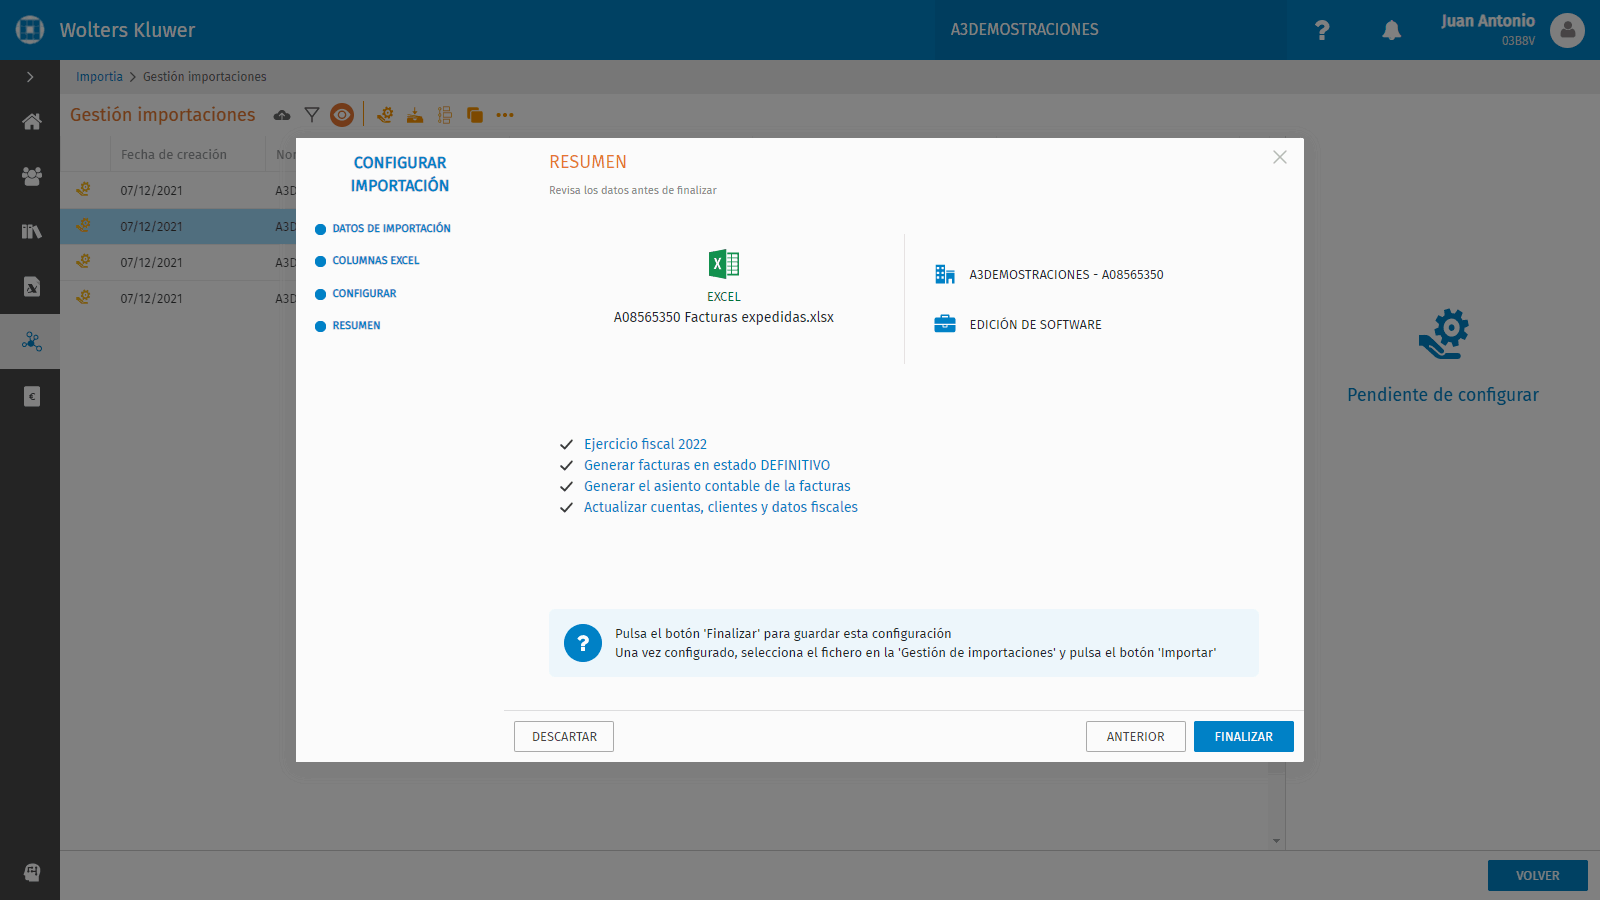Click the configure gear-hand toolbar icon
This screenshot has width=1600, height=900.
point(385,115)
